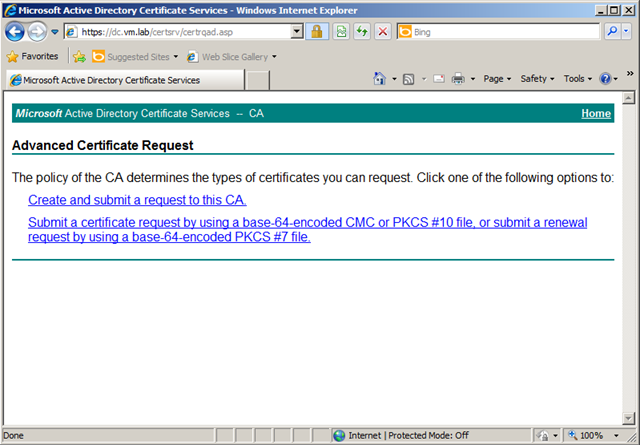Toggle the Compatibility View icon
Viewport: 640px width, 445px height.
(341, 32)
